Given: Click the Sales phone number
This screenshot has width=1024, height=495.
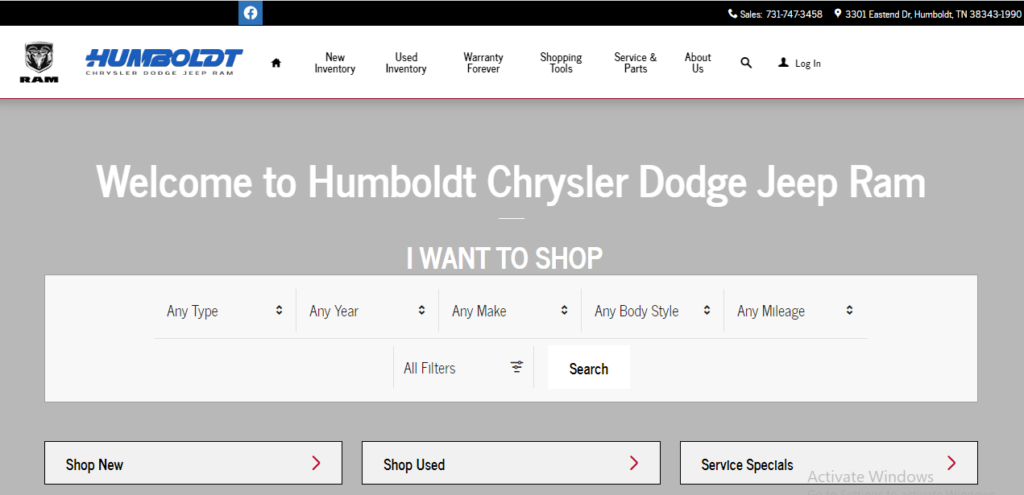Looking at the screenshot, I should (x=794, y=14).
